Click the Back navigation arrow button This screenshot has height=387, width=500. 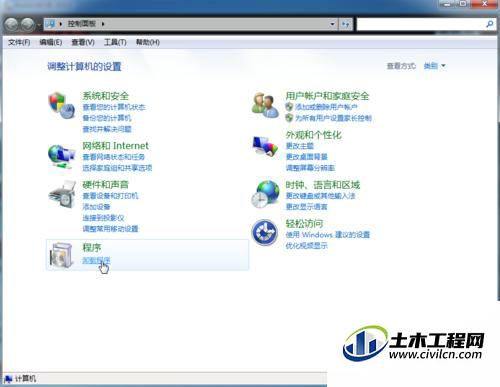point(12,24)
